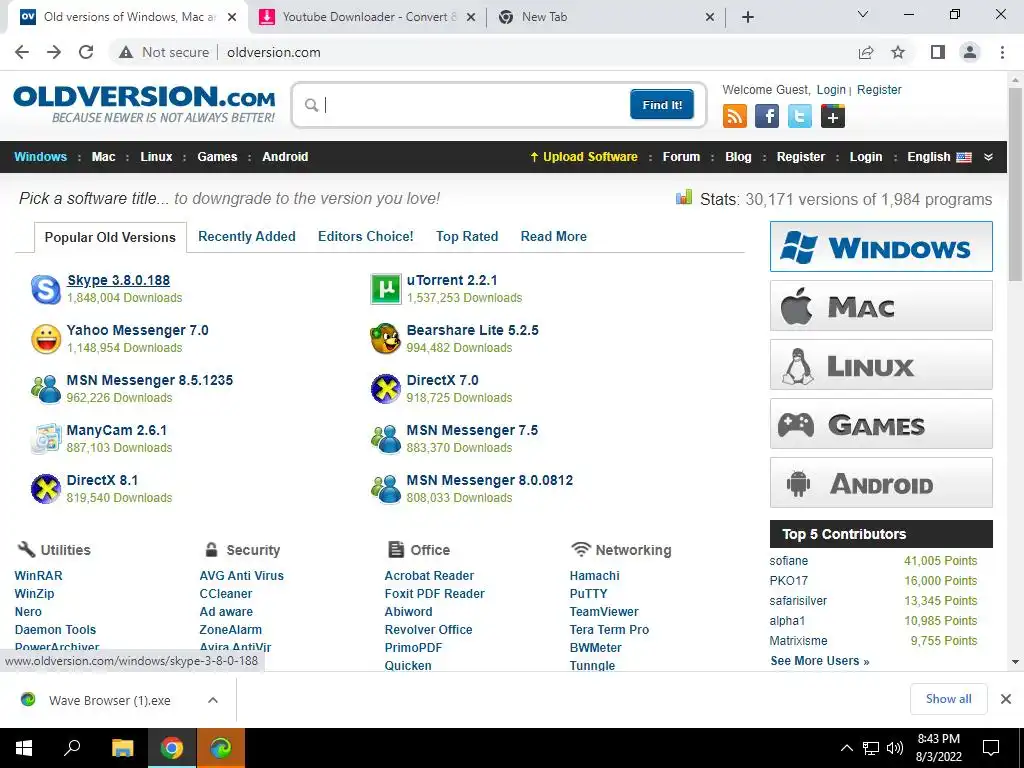The image size is (1024, 768).
Task: Click the Find It! button
Action: click(x=662, y=104)
